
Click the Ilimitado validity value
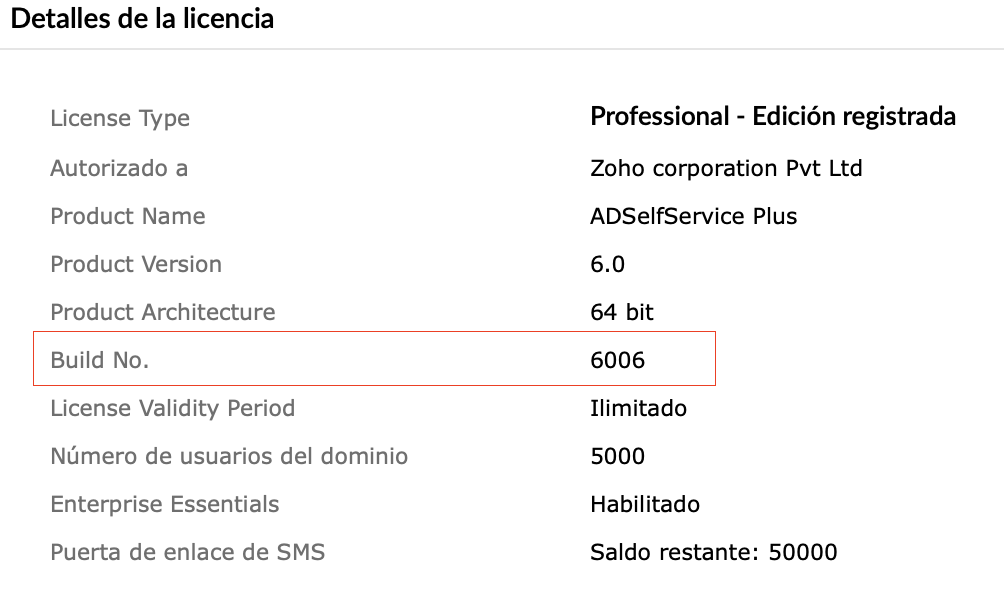pos(638,408)
